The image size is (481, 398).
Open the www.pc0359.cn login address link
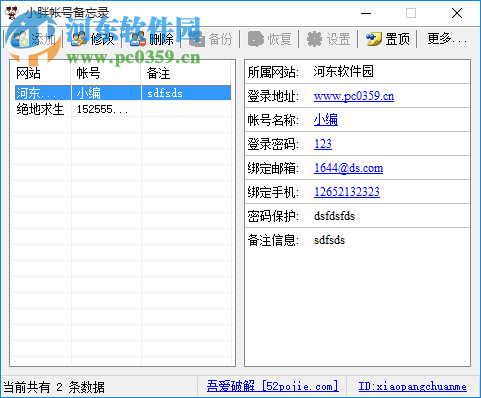354,96
